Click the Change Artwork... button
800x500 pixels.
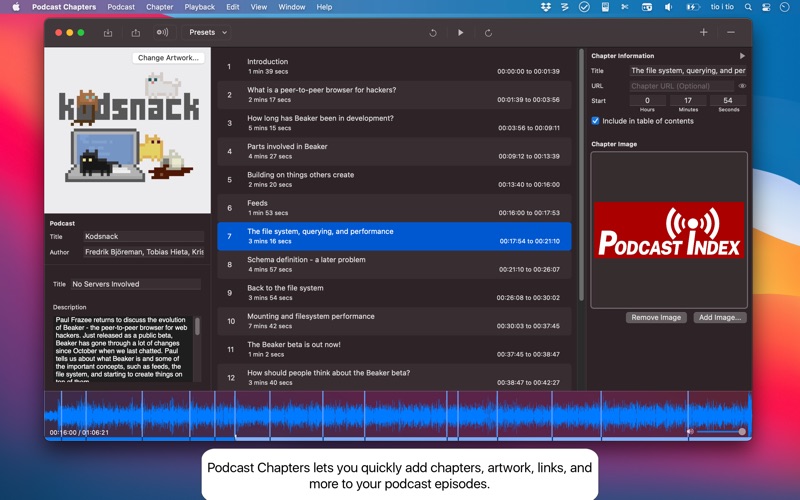(168, 58)
